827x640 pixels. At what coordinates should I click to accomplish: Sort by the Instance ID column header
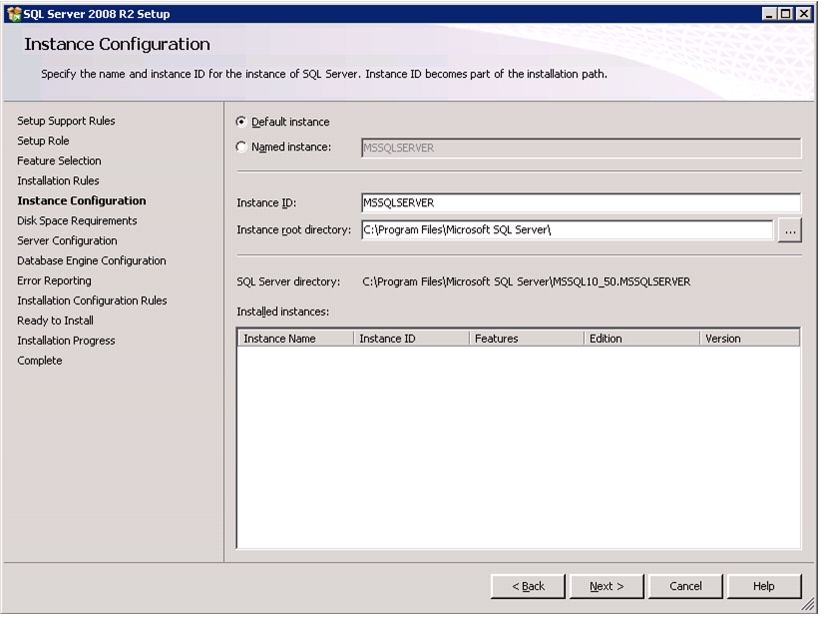point(411,338)
